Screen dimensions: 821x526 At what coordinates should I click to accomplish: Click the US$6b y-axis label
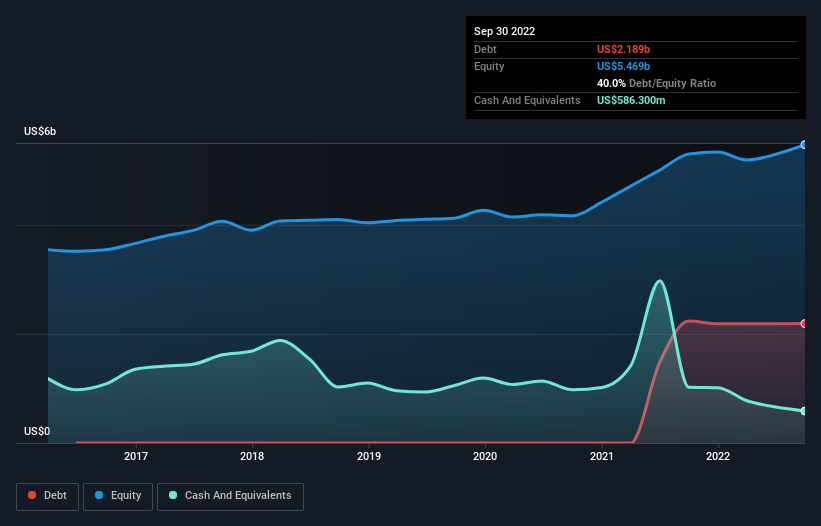click(x=40, y=131)
